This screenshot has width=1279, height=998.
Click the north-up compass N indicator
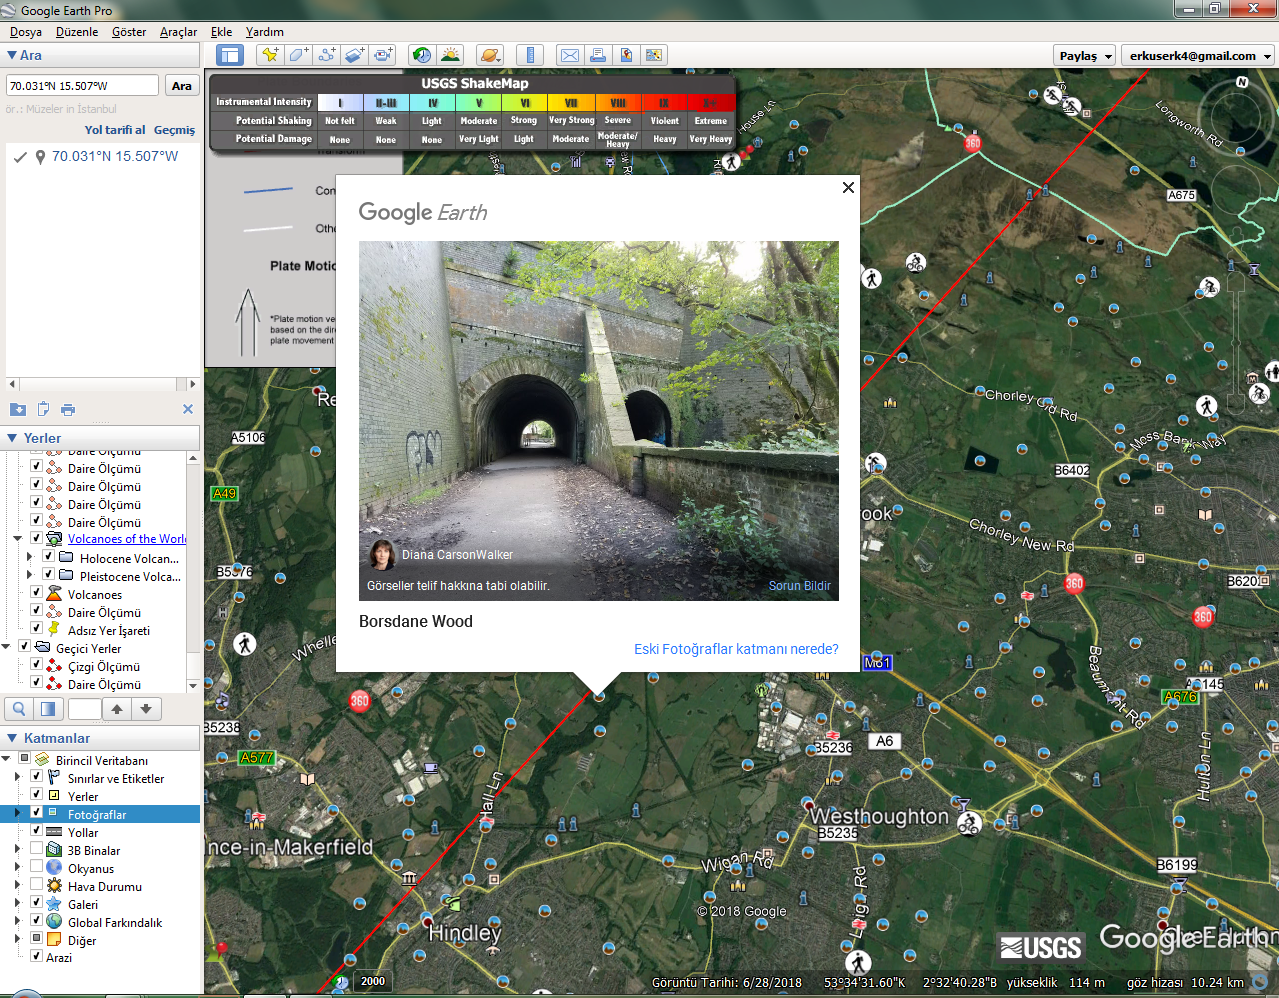pyautogui.click(x=1242, y=82)
